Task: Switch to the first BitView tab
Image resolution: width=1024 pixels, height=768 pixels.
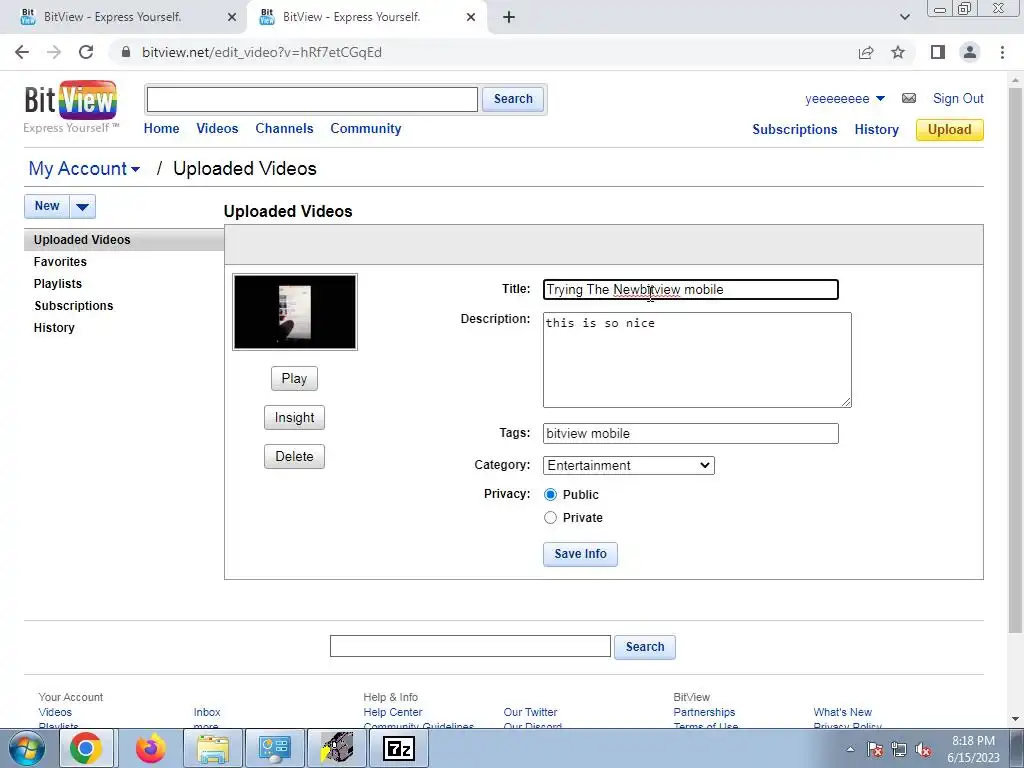Action: click(x=124, y=17)
